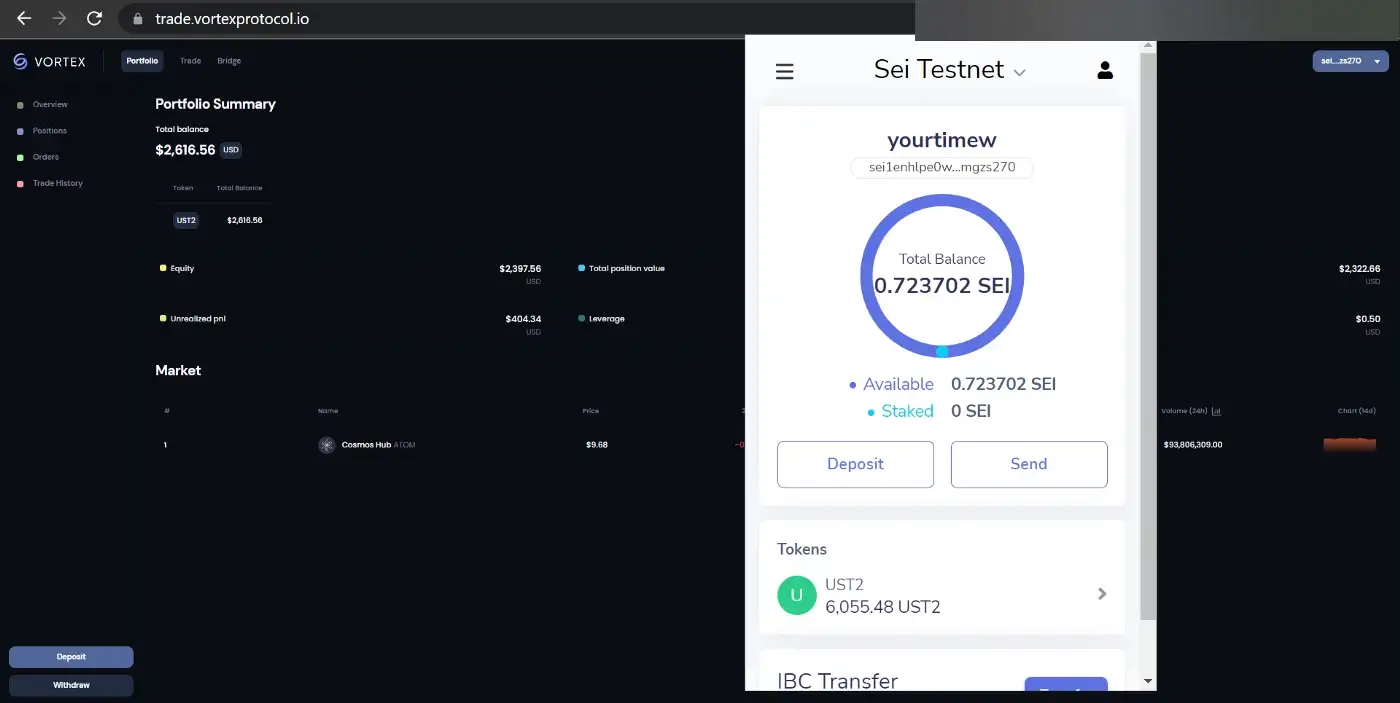
Task: Click the 6,055.48 UST2 balance text
Action: (883, 607)
